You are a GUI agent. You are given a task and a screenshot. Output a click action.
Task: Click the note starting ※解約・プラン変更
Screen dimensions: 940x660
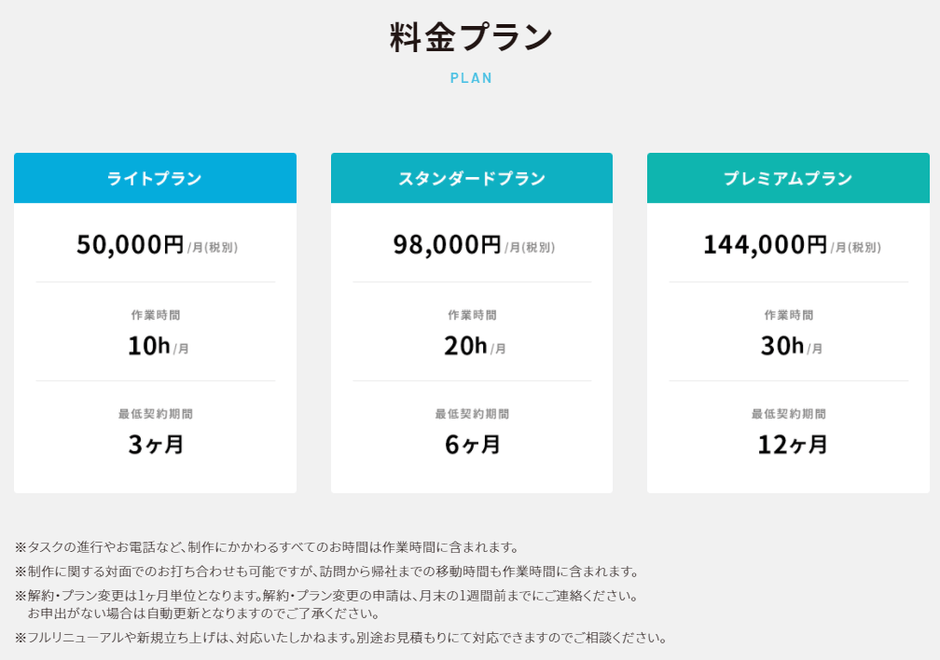point(327,595)
